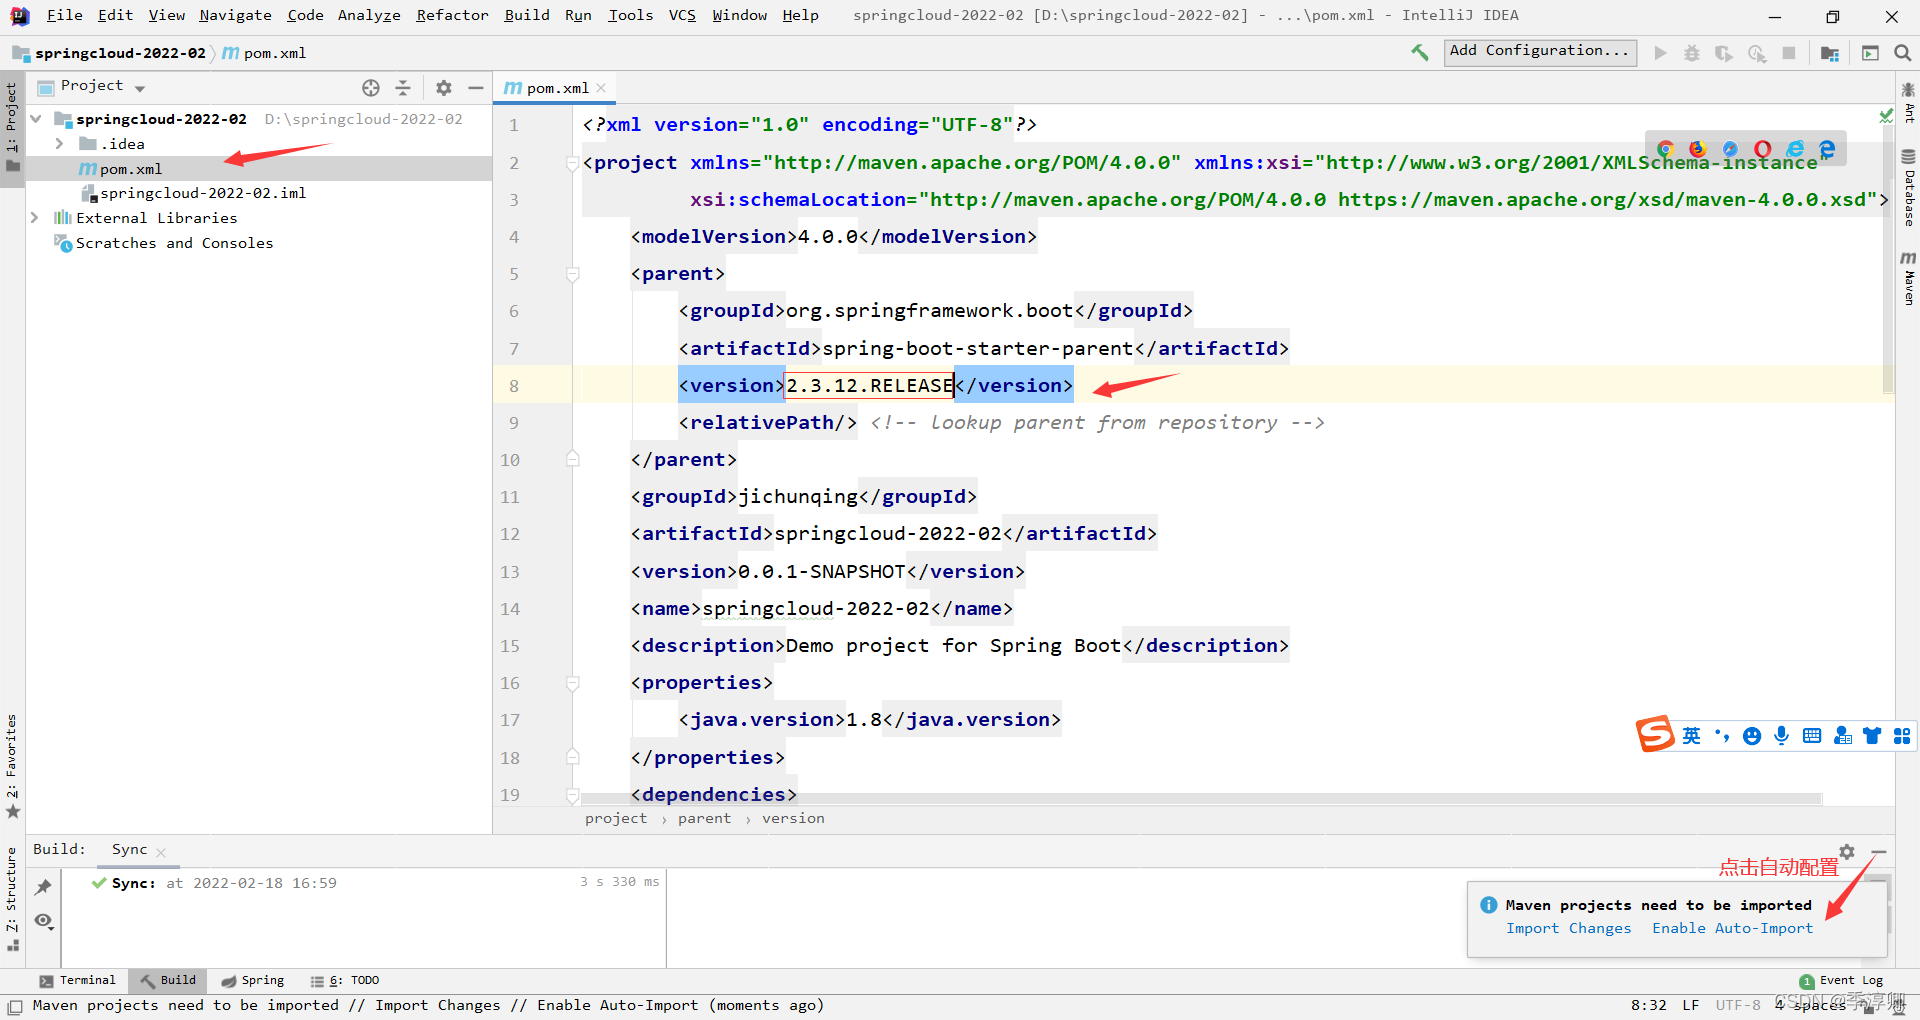1920x1020 pixels.
Task: Open the Refactor menu
Action: click(x=452, y=15)
